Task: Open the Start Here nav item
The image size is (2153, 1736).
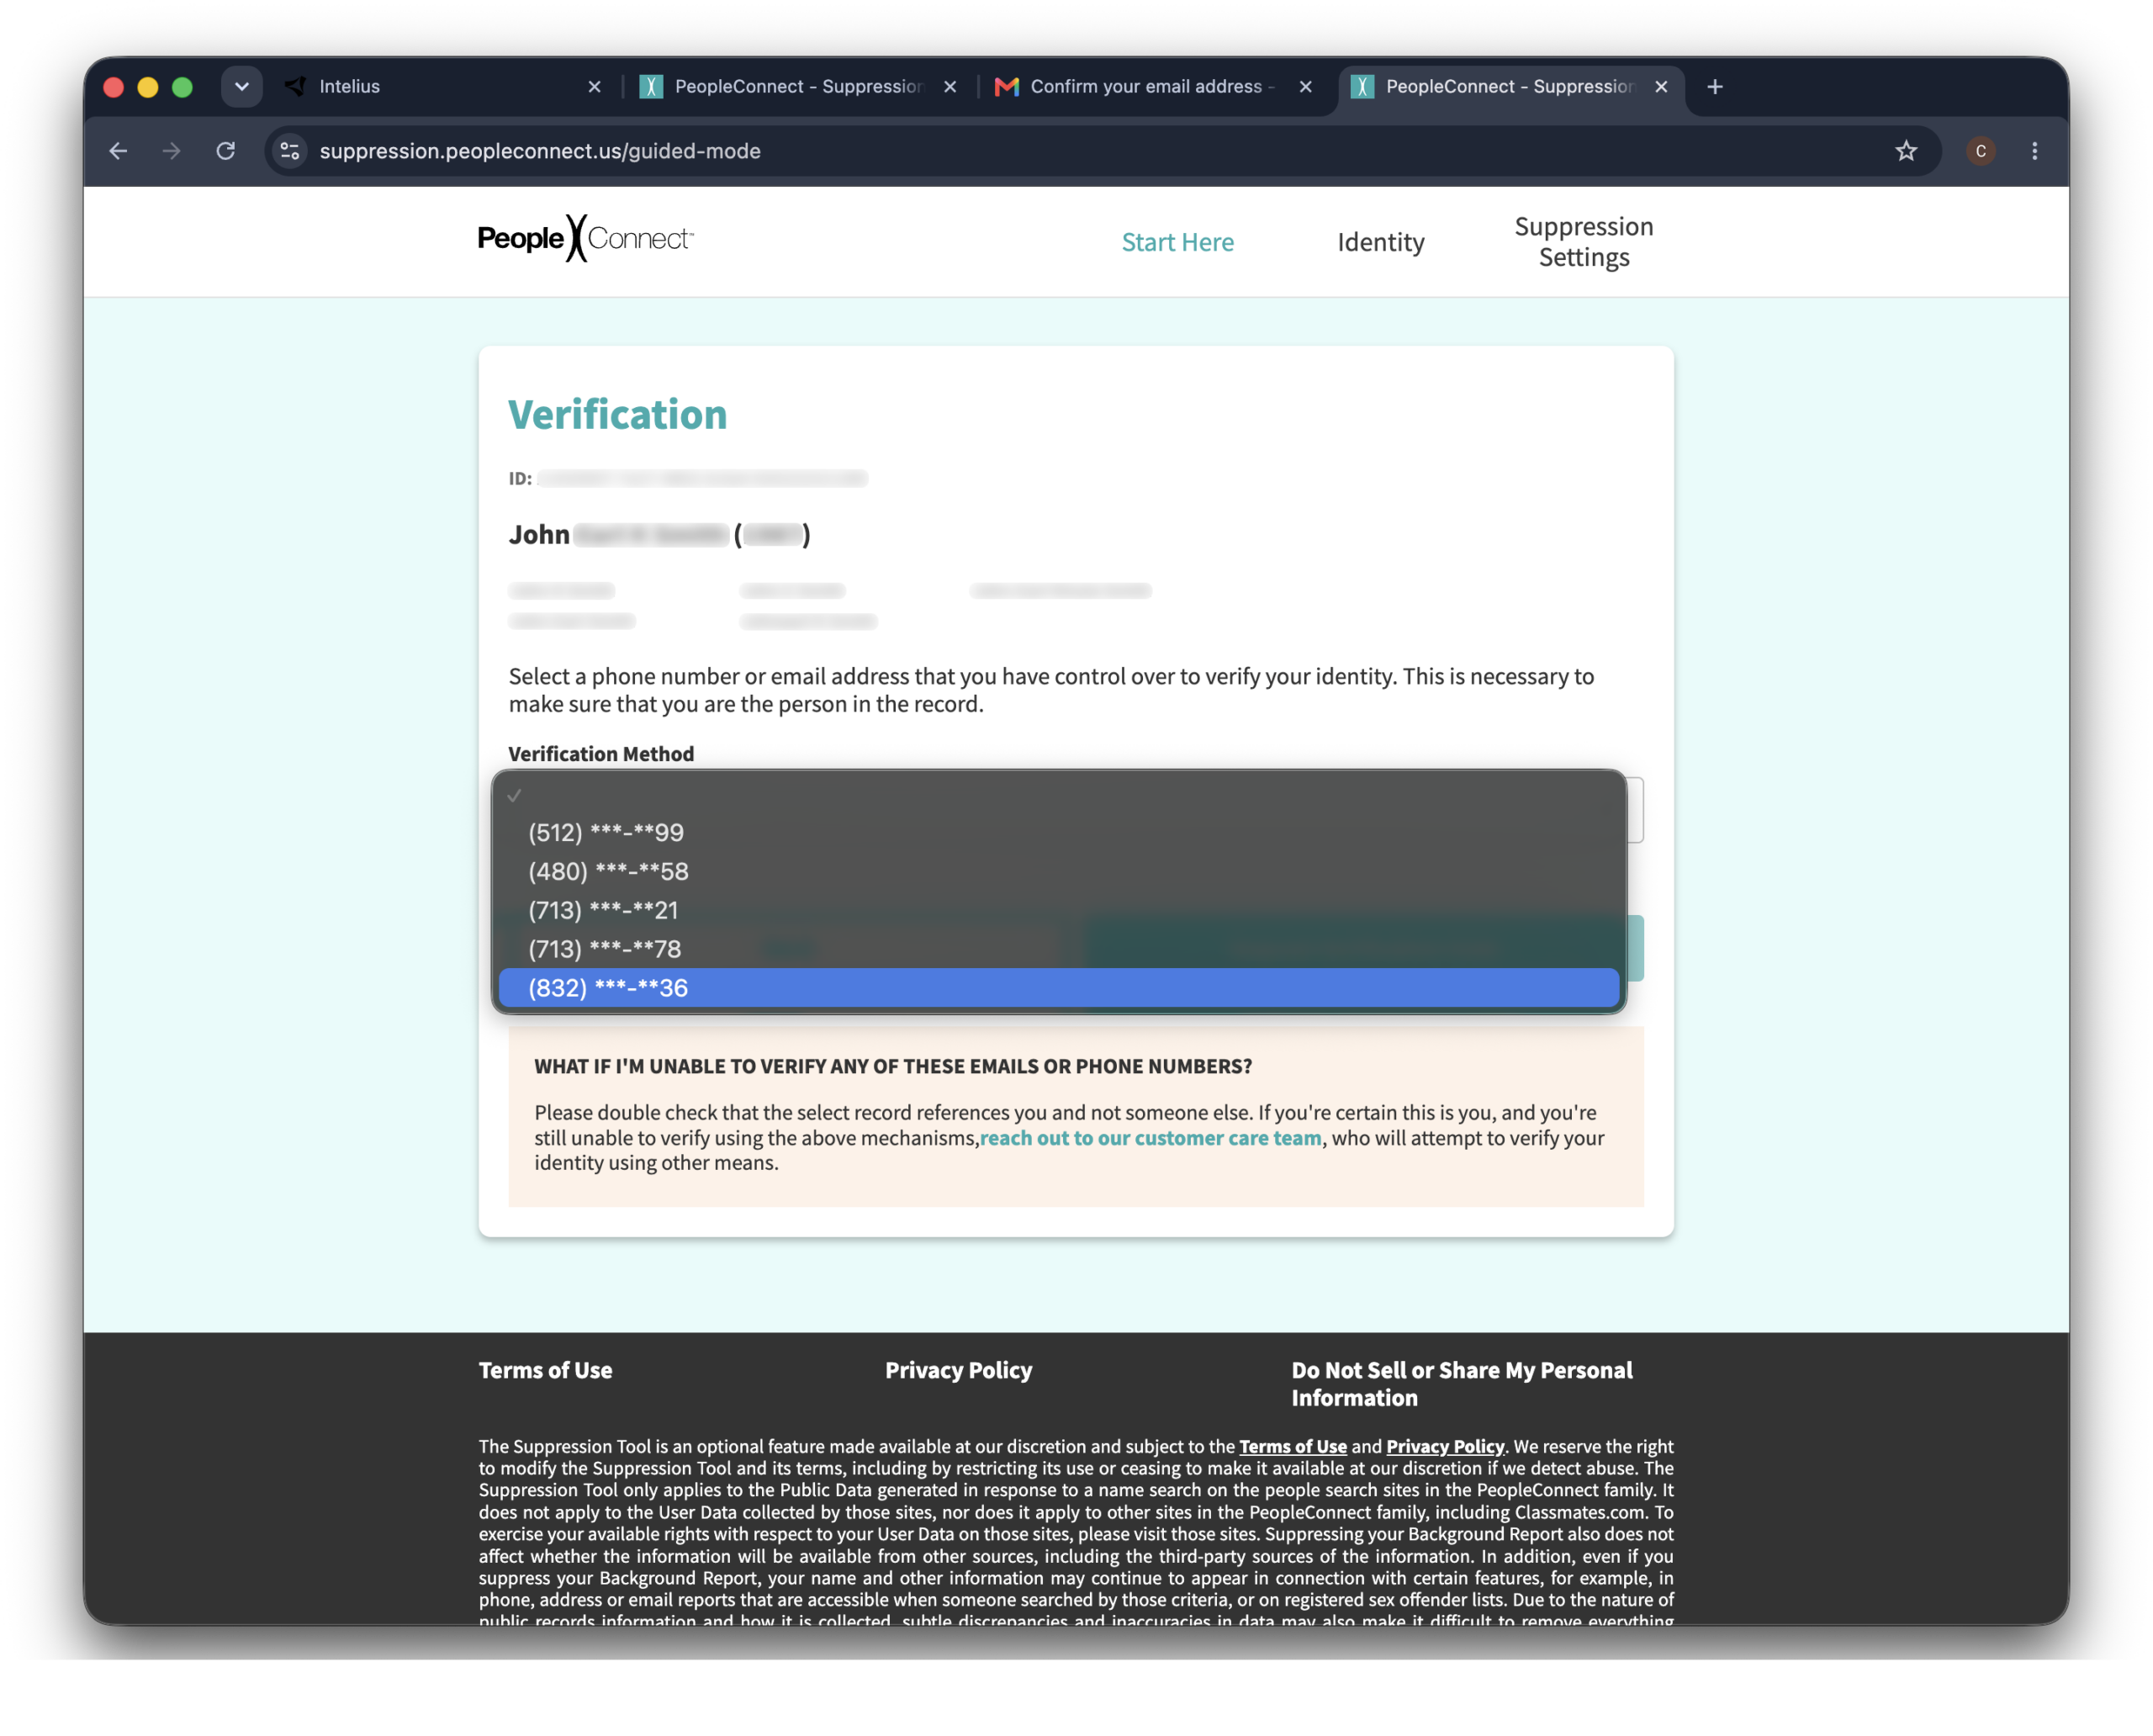Action: point(1177,242)
